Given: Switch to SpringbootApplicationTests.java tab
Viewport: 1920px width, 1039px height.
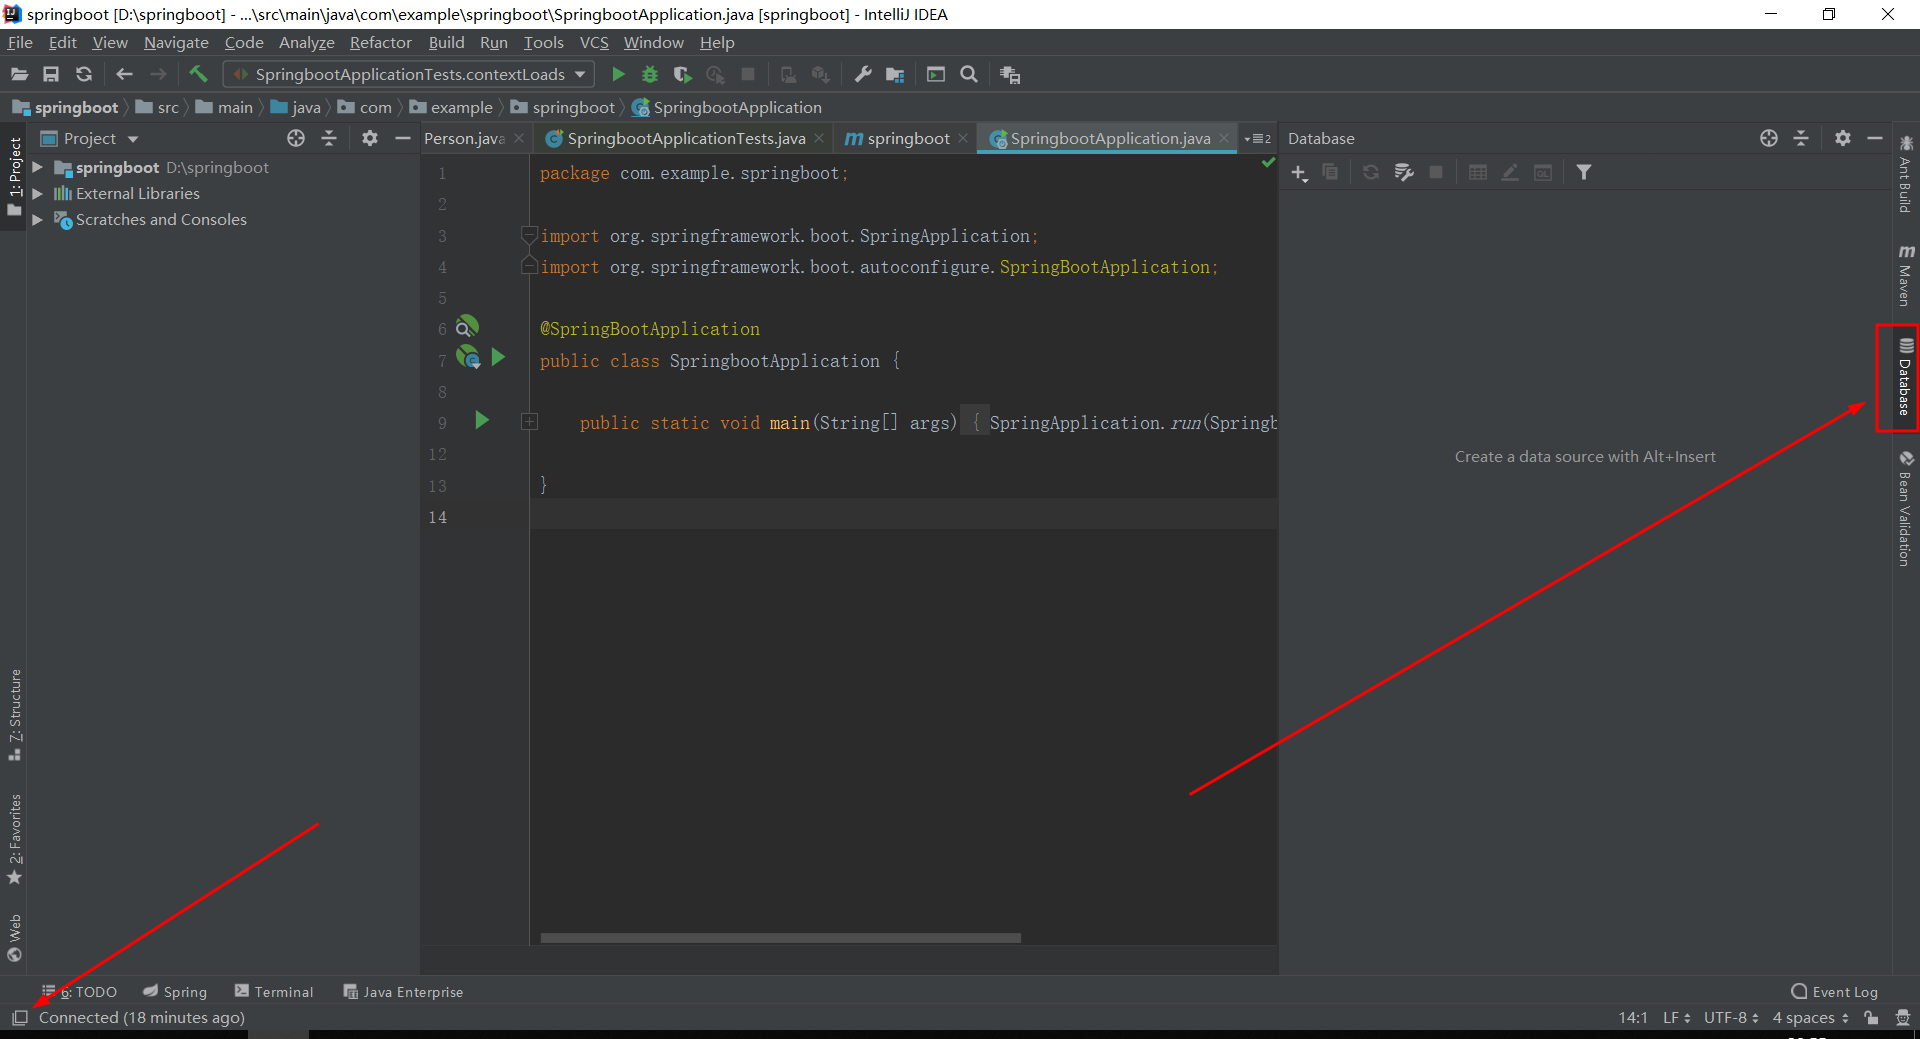Looking at the screenshot, I should click(686, 138).
